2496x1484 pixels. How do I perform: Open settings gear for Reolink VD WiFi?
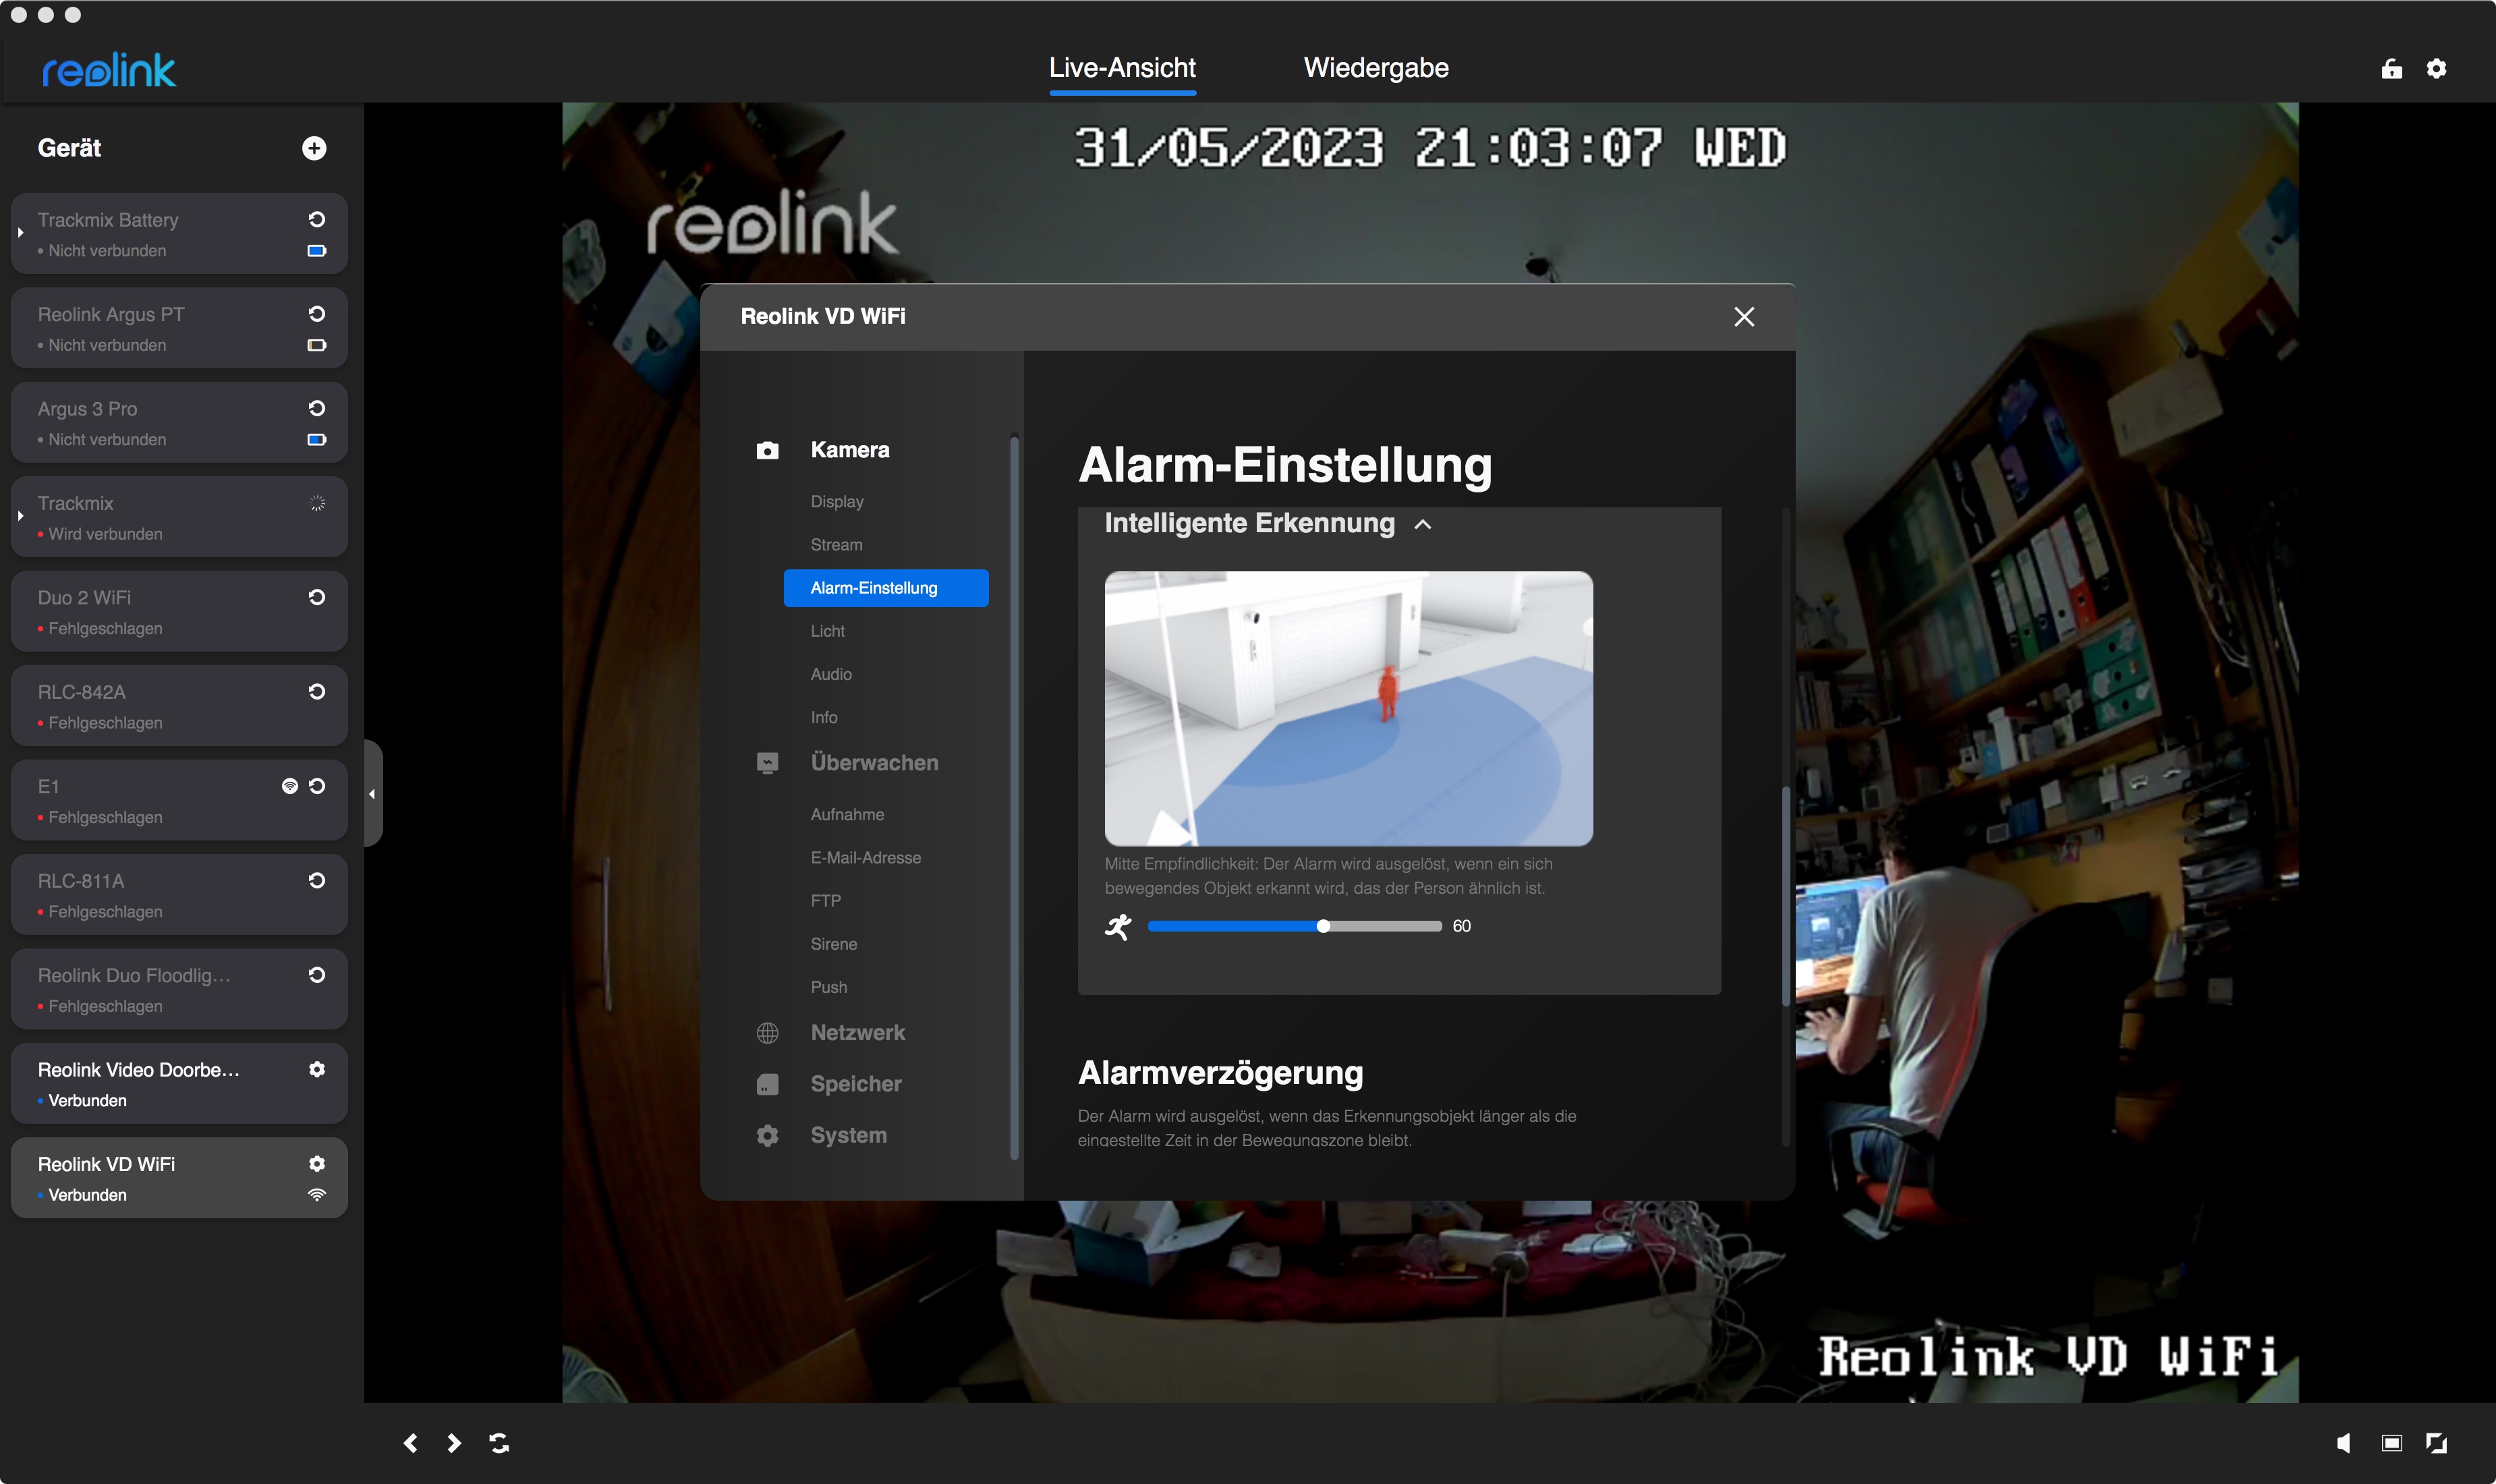[317, 1163]
